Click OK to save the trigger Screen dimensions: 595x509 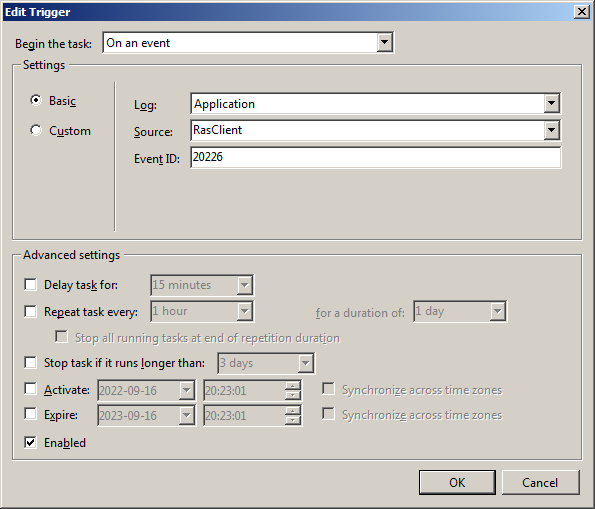tap(457, 482)
